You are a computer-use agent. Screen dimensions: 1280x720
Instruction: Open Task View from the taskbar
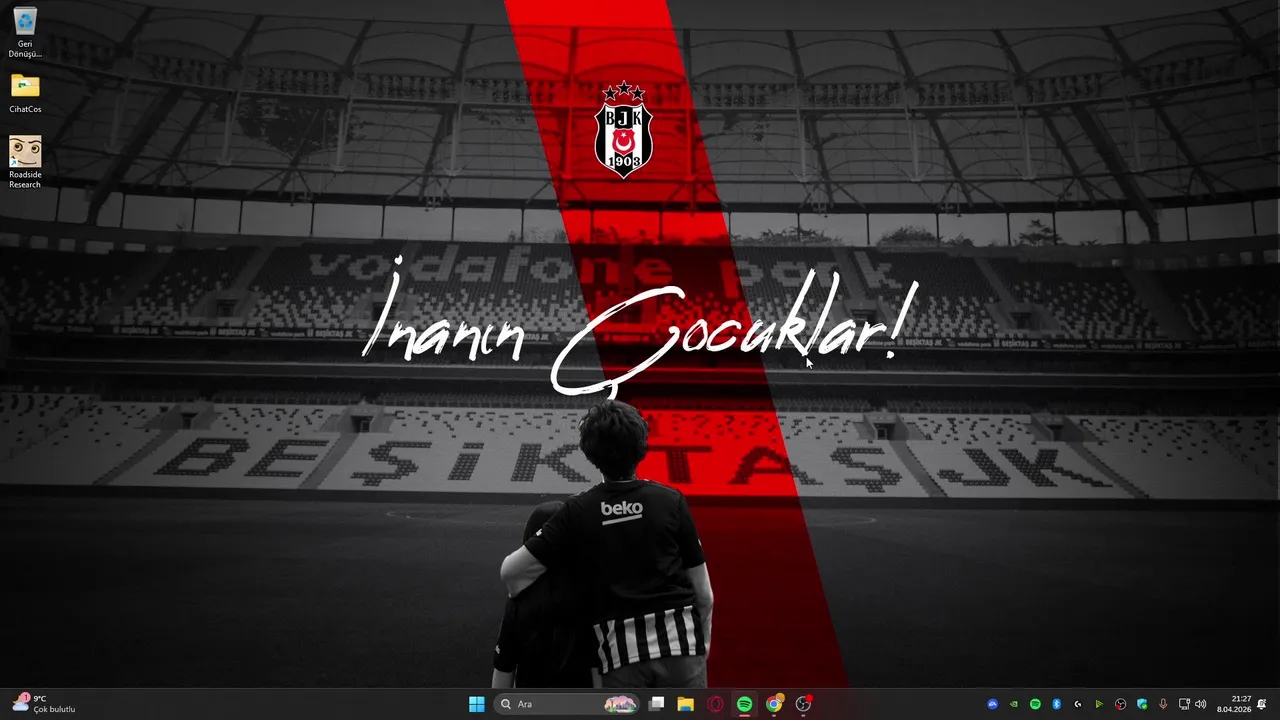click(x=656, y=704)
